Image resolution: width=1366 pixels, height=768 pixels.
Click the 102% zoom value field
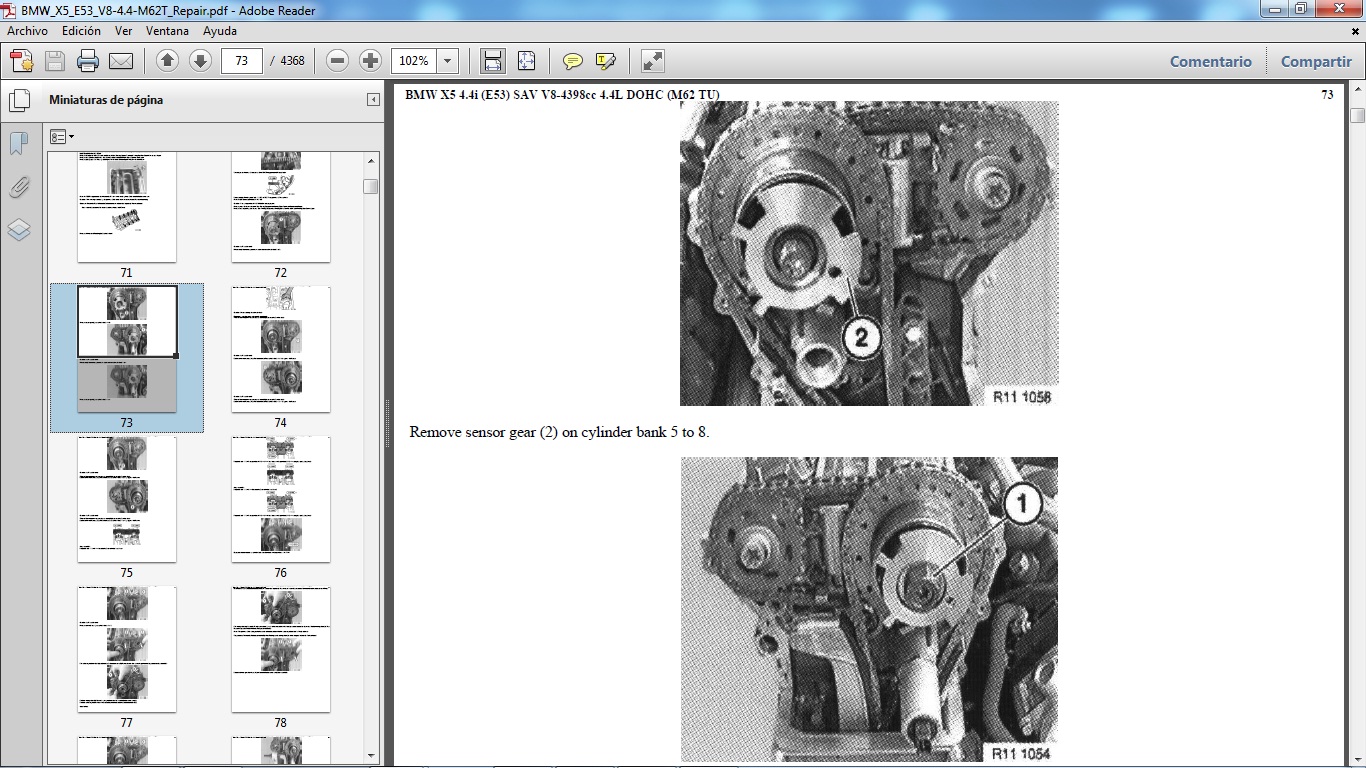[x=414, y=61]
